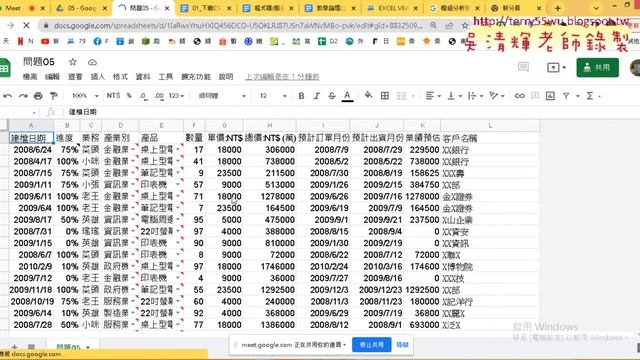Click the green 共用 share button

coord(598,68)
